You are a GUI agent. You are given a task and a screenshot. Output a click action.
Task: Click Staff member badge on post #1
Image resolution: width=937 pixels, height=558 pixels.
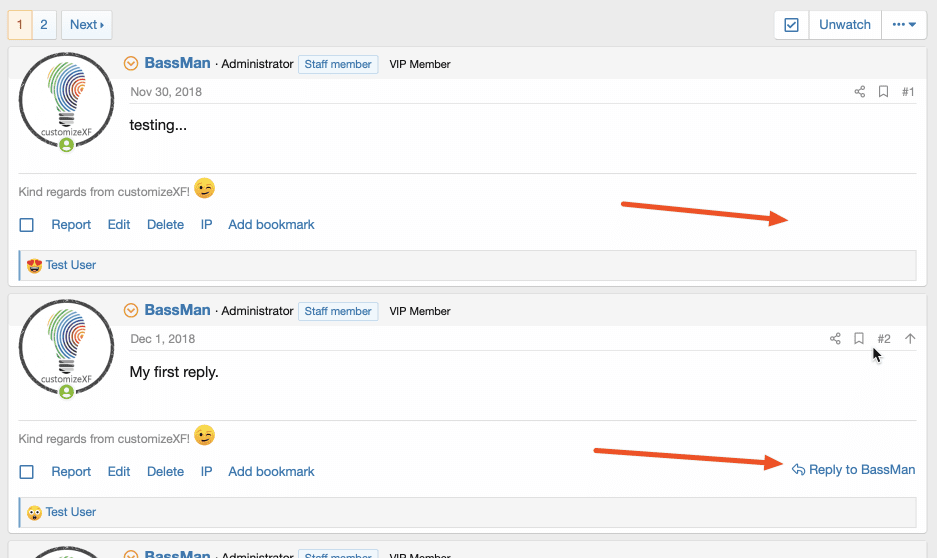coord(338,64)
